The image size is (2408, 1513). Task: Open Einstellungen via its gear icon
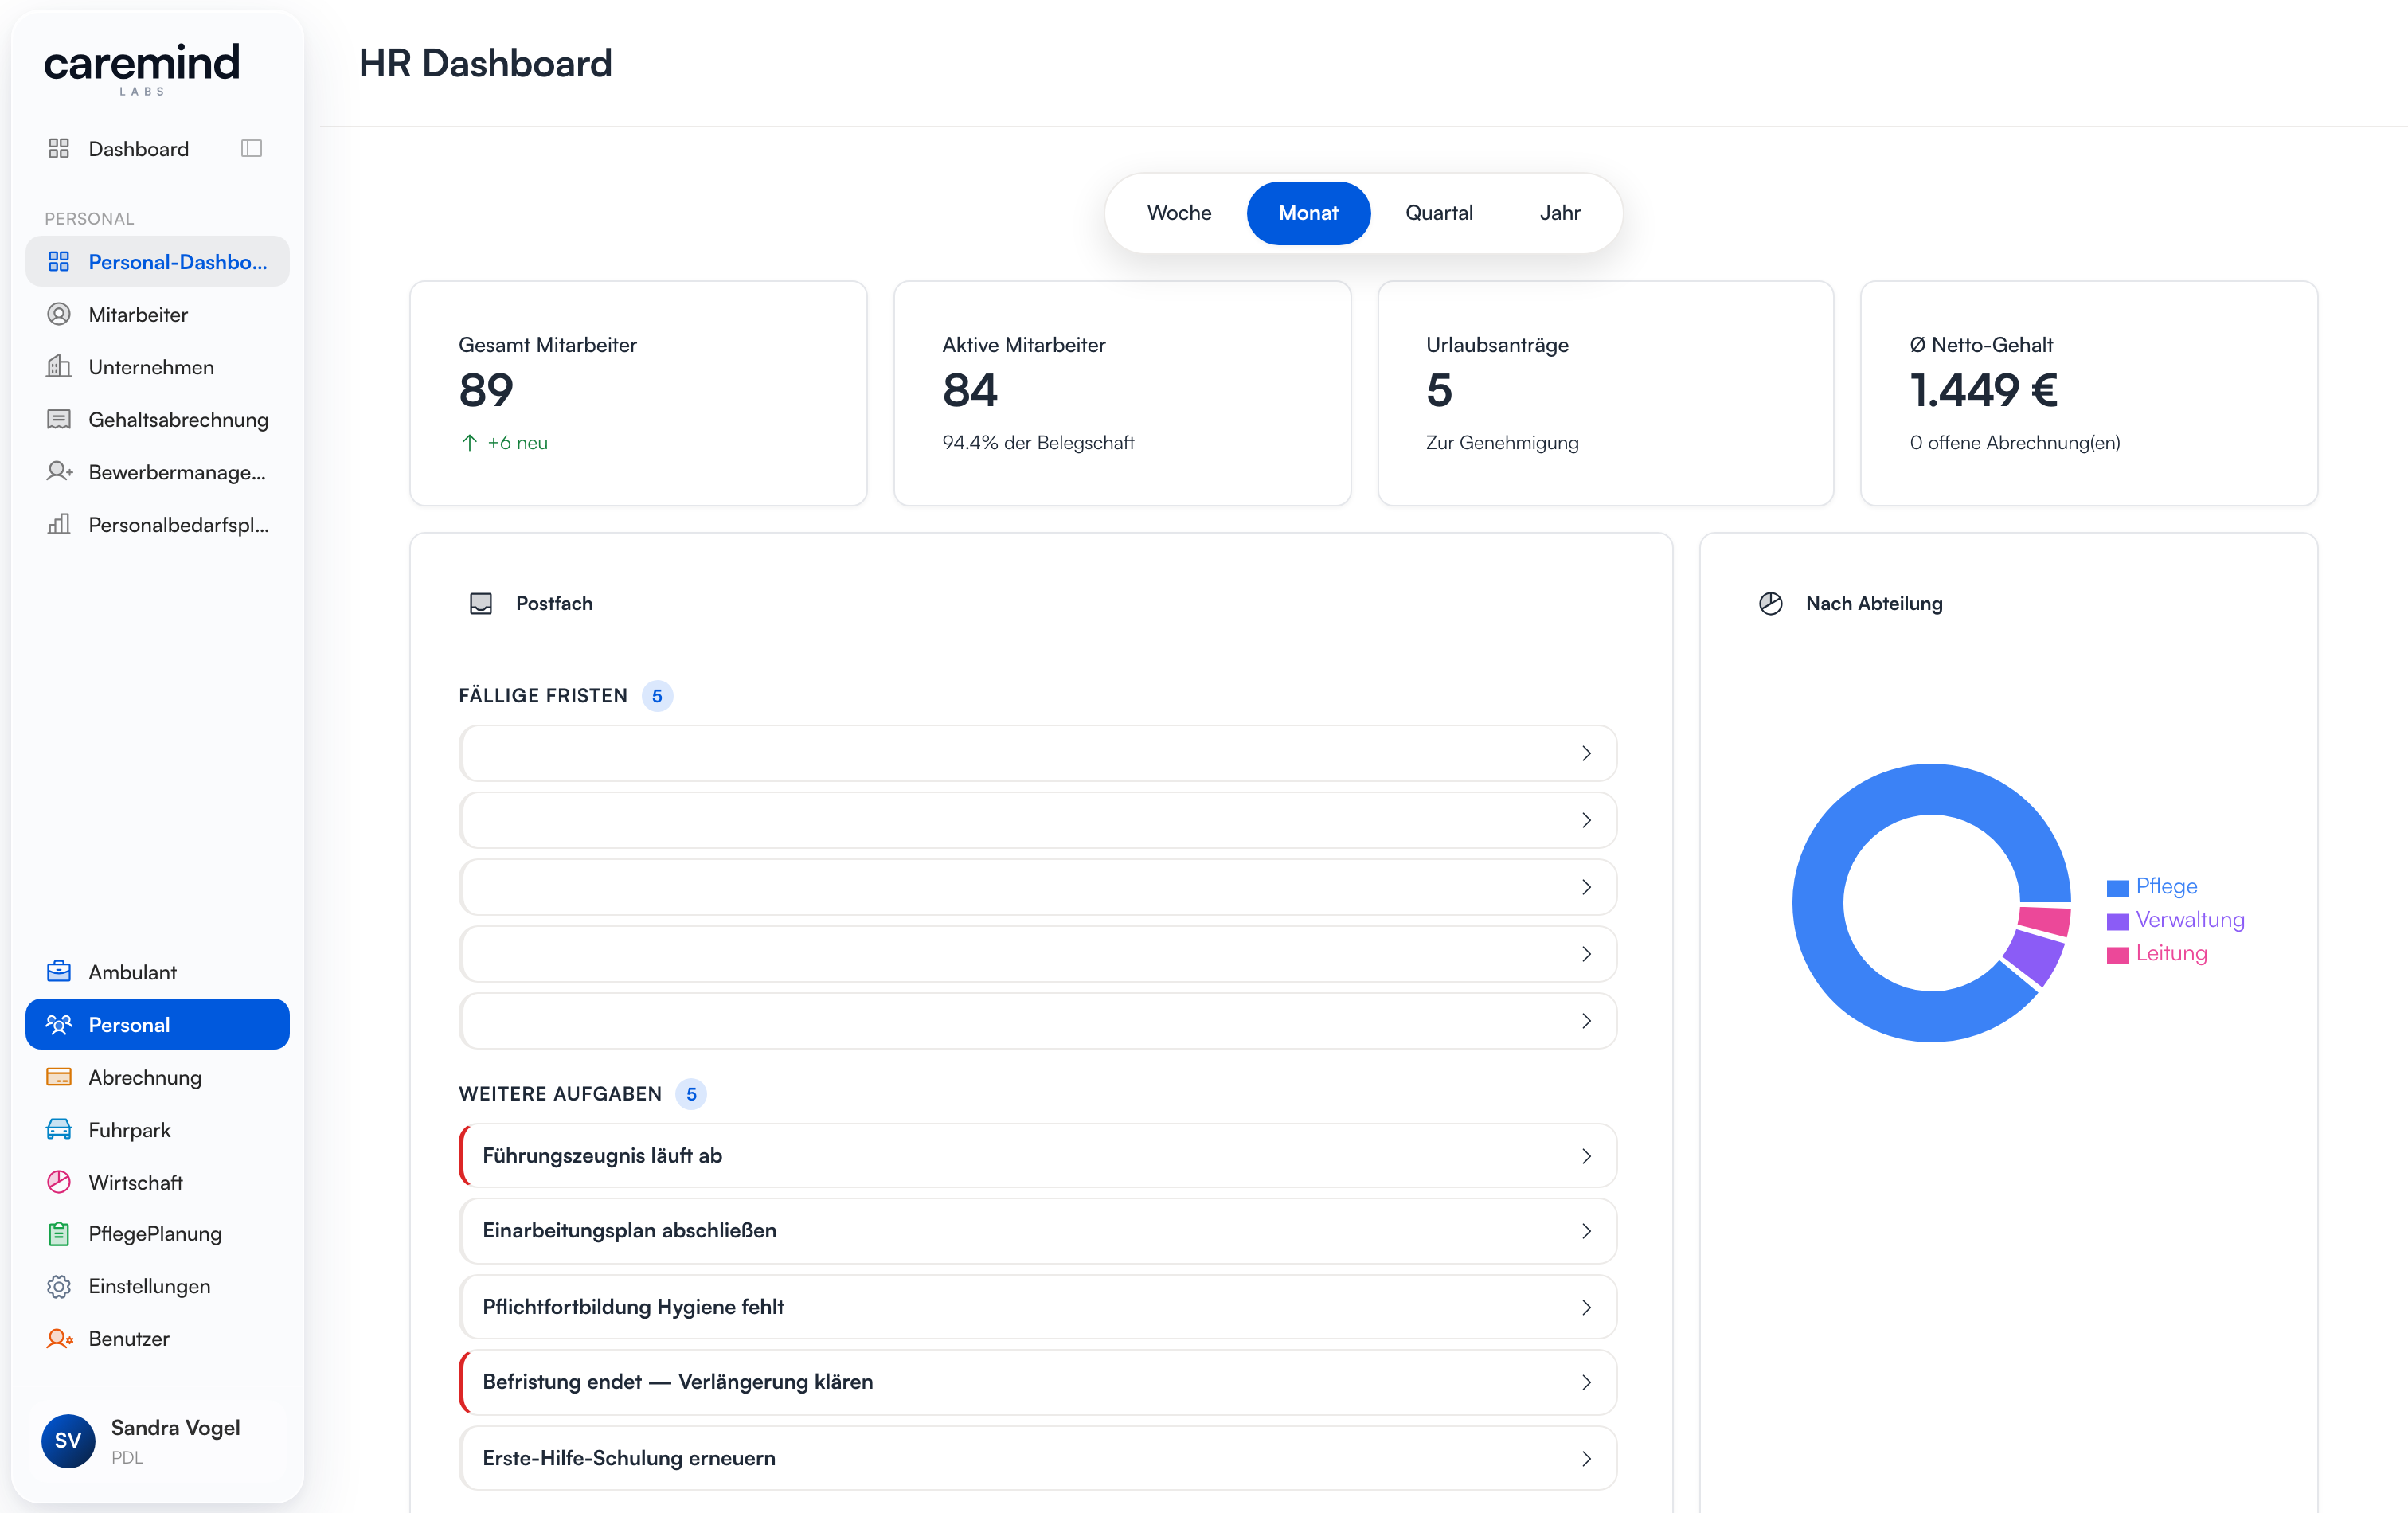pos(59,1286)
